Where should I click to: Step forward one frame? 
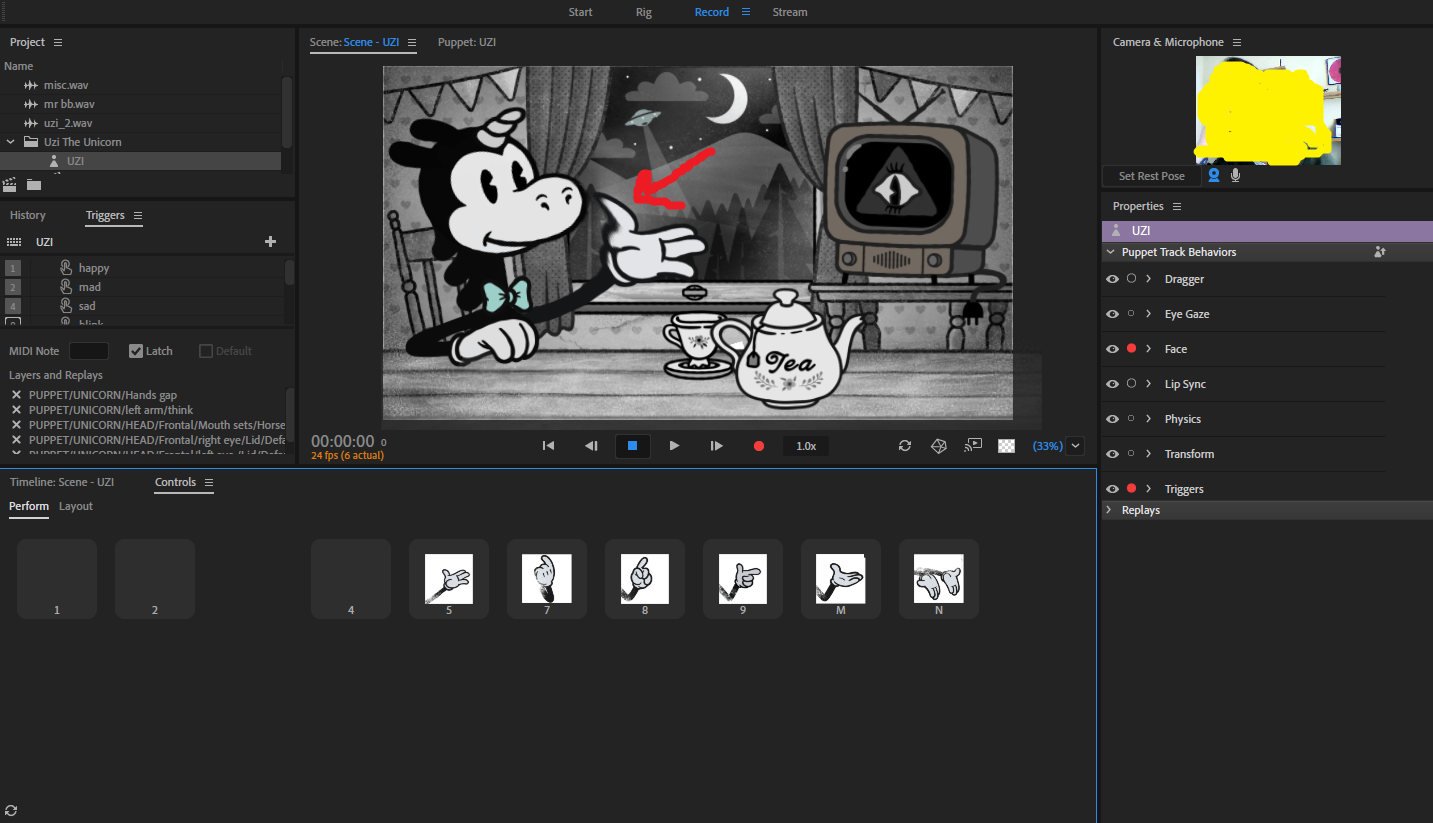[716, 446]
